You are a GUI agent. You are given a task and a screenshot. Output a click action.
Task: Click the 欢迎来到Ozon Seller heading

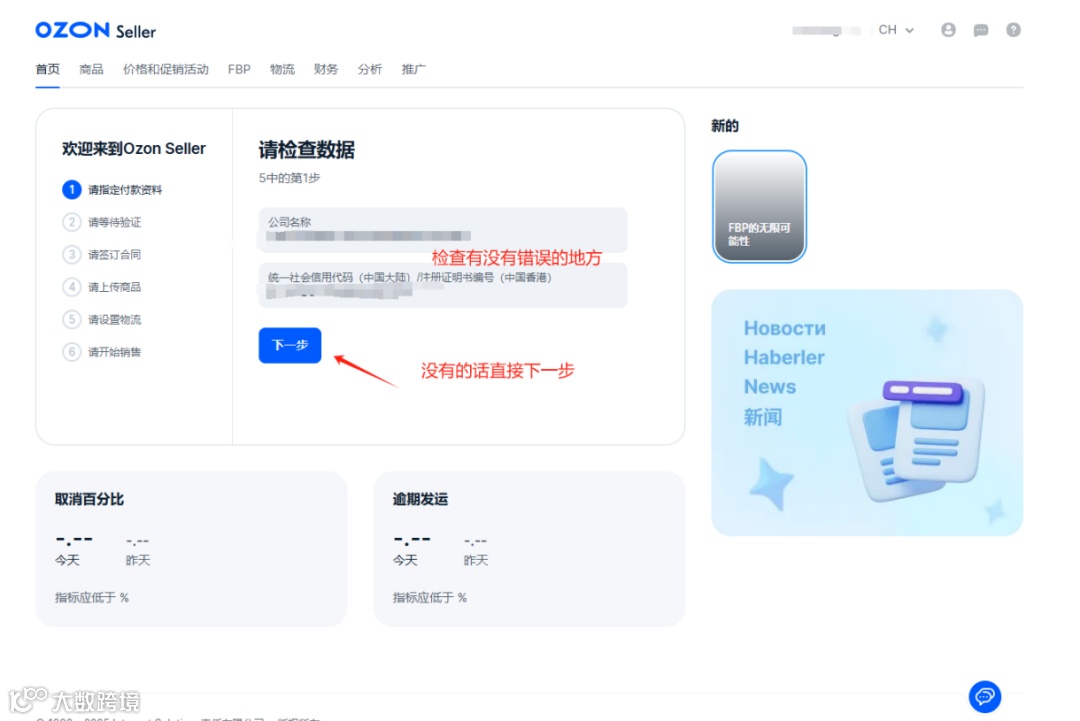[134, 149]
